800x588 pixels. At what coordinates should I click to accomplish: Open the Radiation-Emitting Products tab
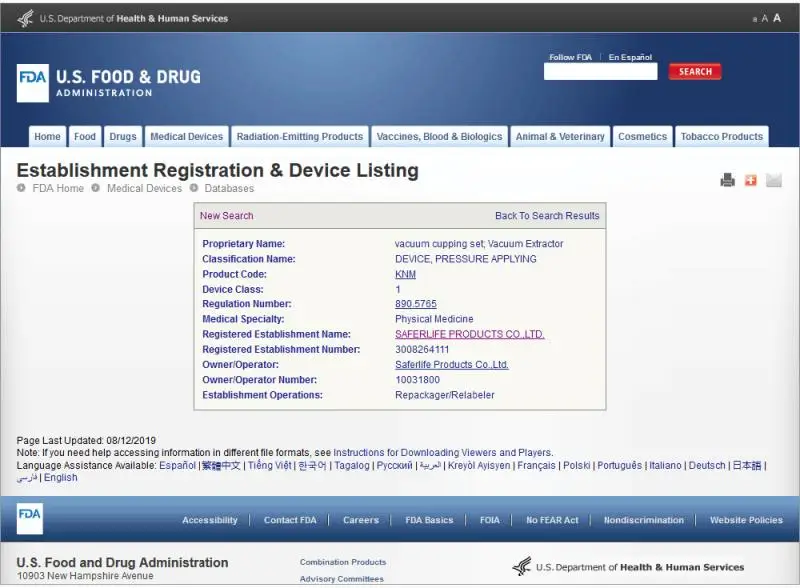[299, 137]
